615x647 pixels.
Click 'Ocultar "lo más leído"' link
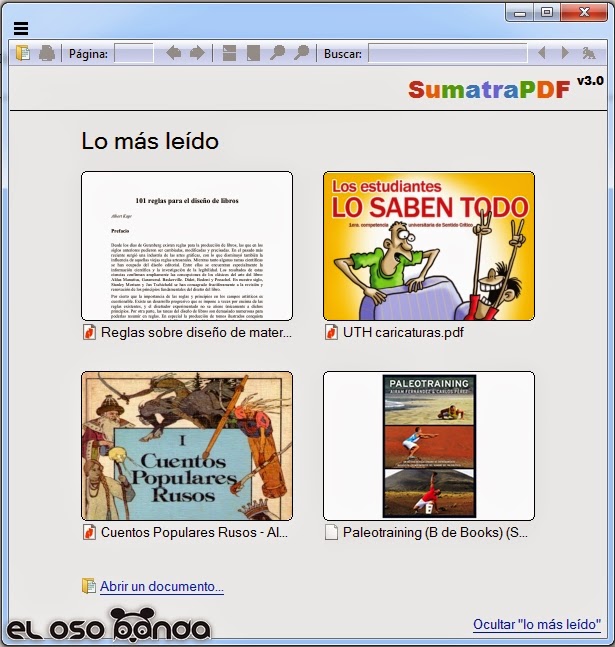(537, 624)
